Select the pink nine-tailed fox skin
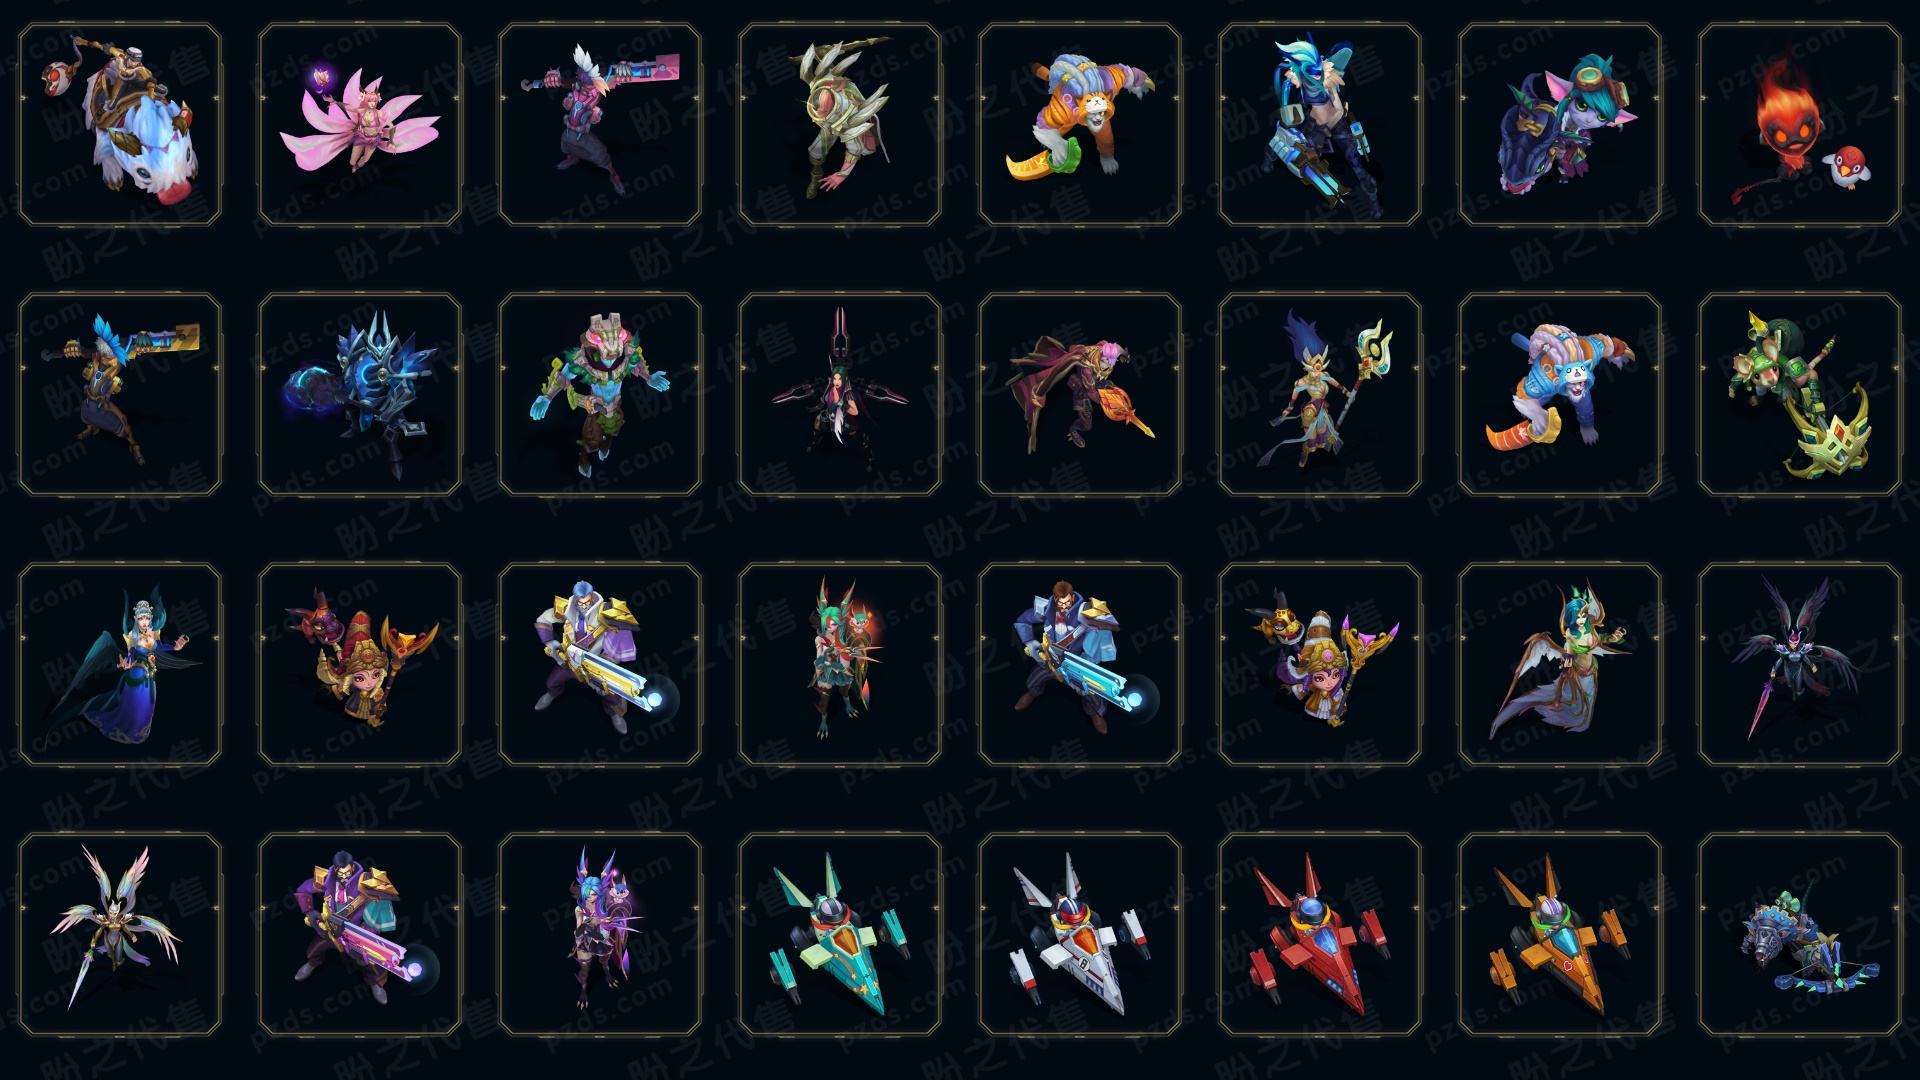The width and height of the screenshot is (1920, 1080). 360,125
